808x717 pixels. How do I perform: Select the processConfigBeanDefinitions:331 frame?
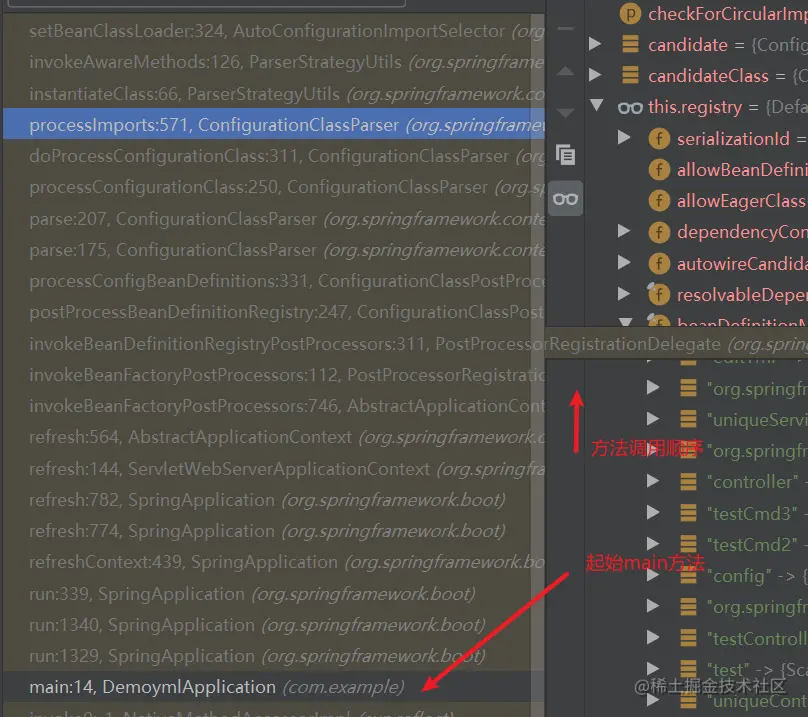(274, 281)
